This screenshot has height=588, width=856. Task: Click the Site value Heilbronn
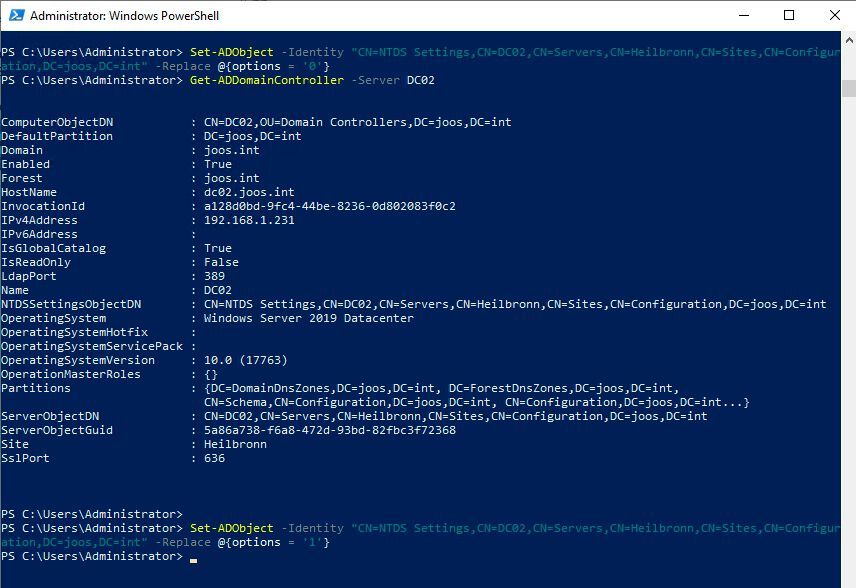(228, 443)
